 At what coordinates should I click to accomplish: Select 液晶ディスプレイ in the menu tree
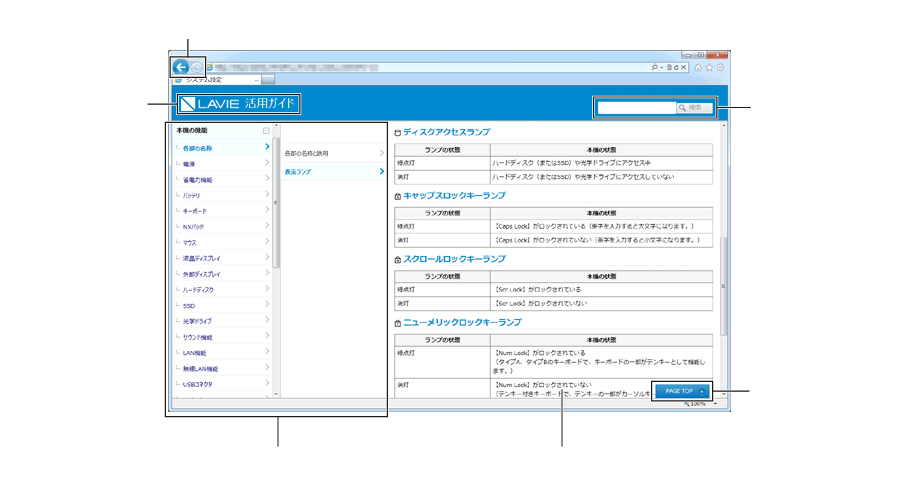(201, 259)
